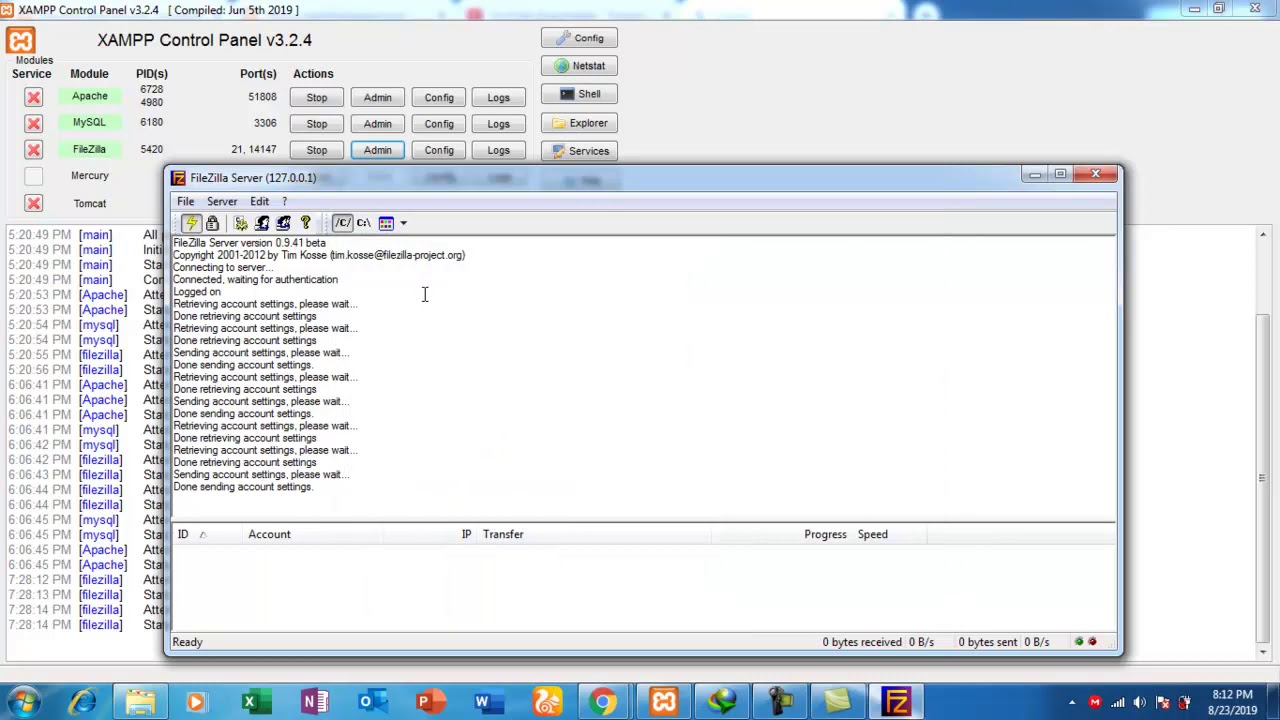Open OneNote from the taskbar
Screen dimensions: 1280x720
313,702
